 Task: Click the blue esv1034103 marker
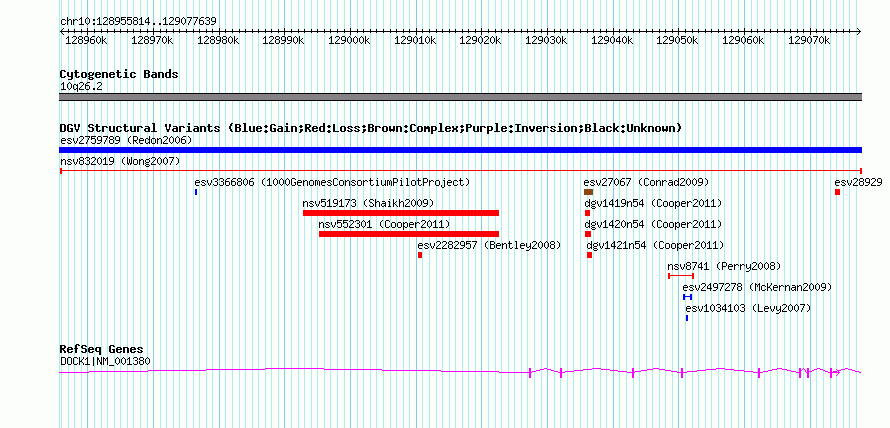click(687, 318)
